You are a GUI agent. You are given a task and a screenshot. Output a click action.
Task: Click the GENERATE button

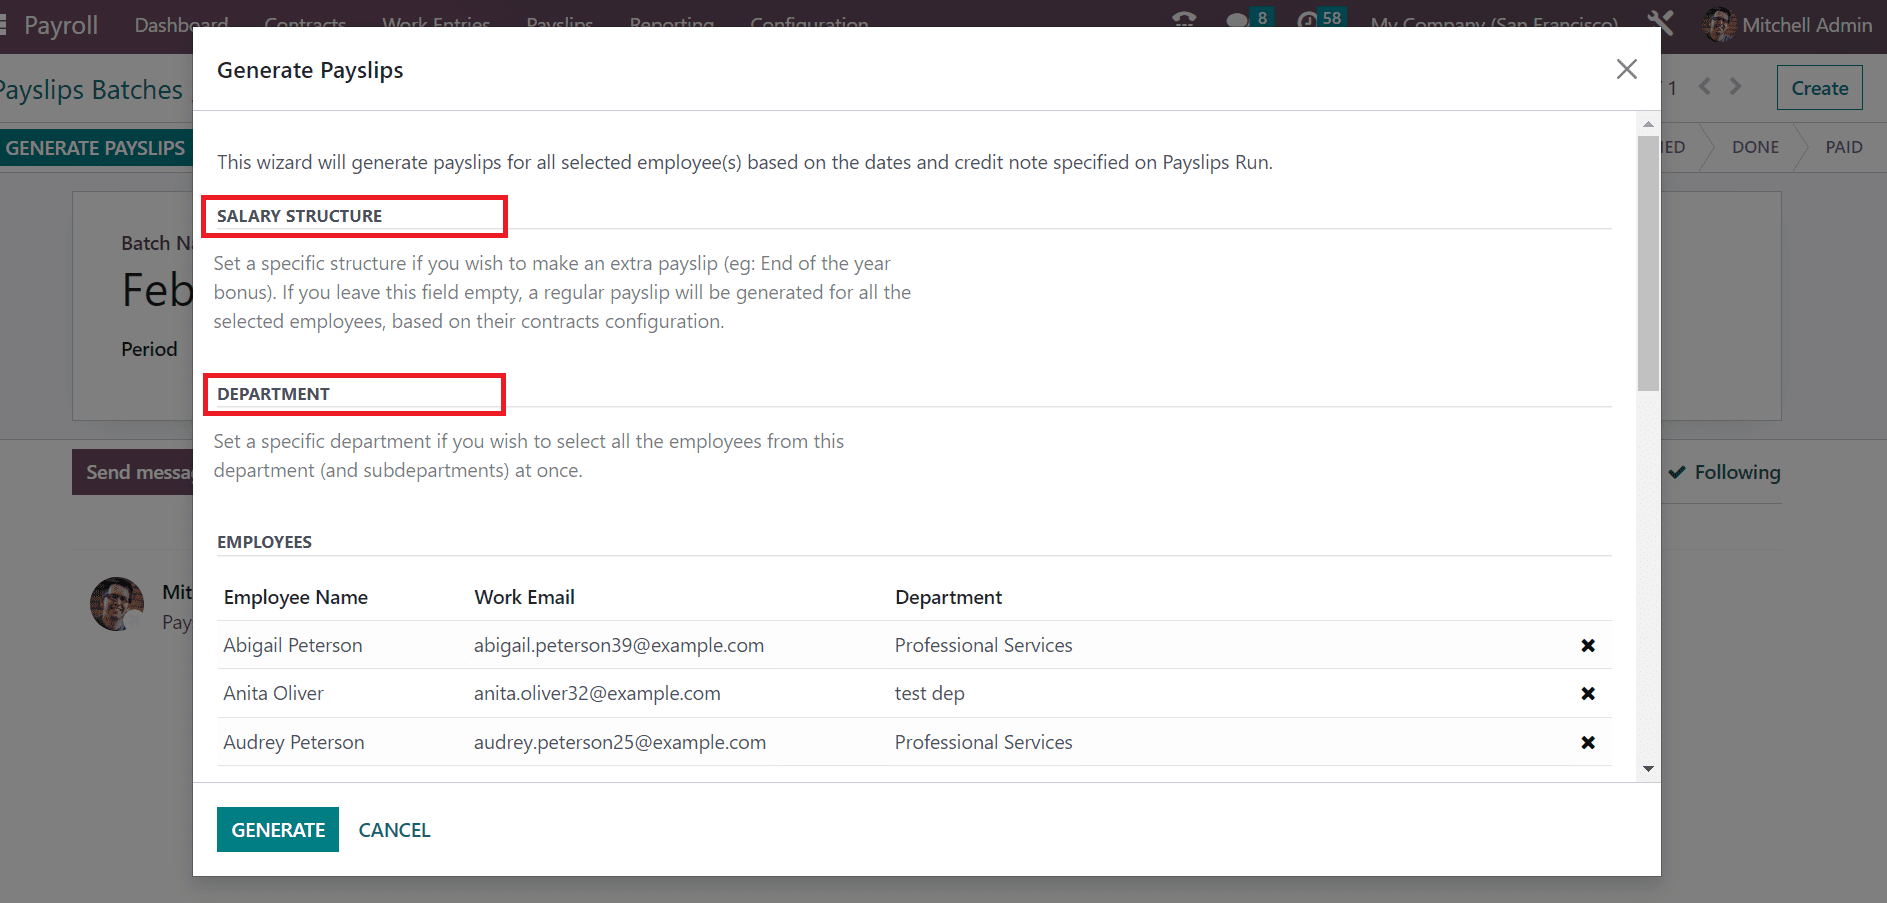(278, 830)
